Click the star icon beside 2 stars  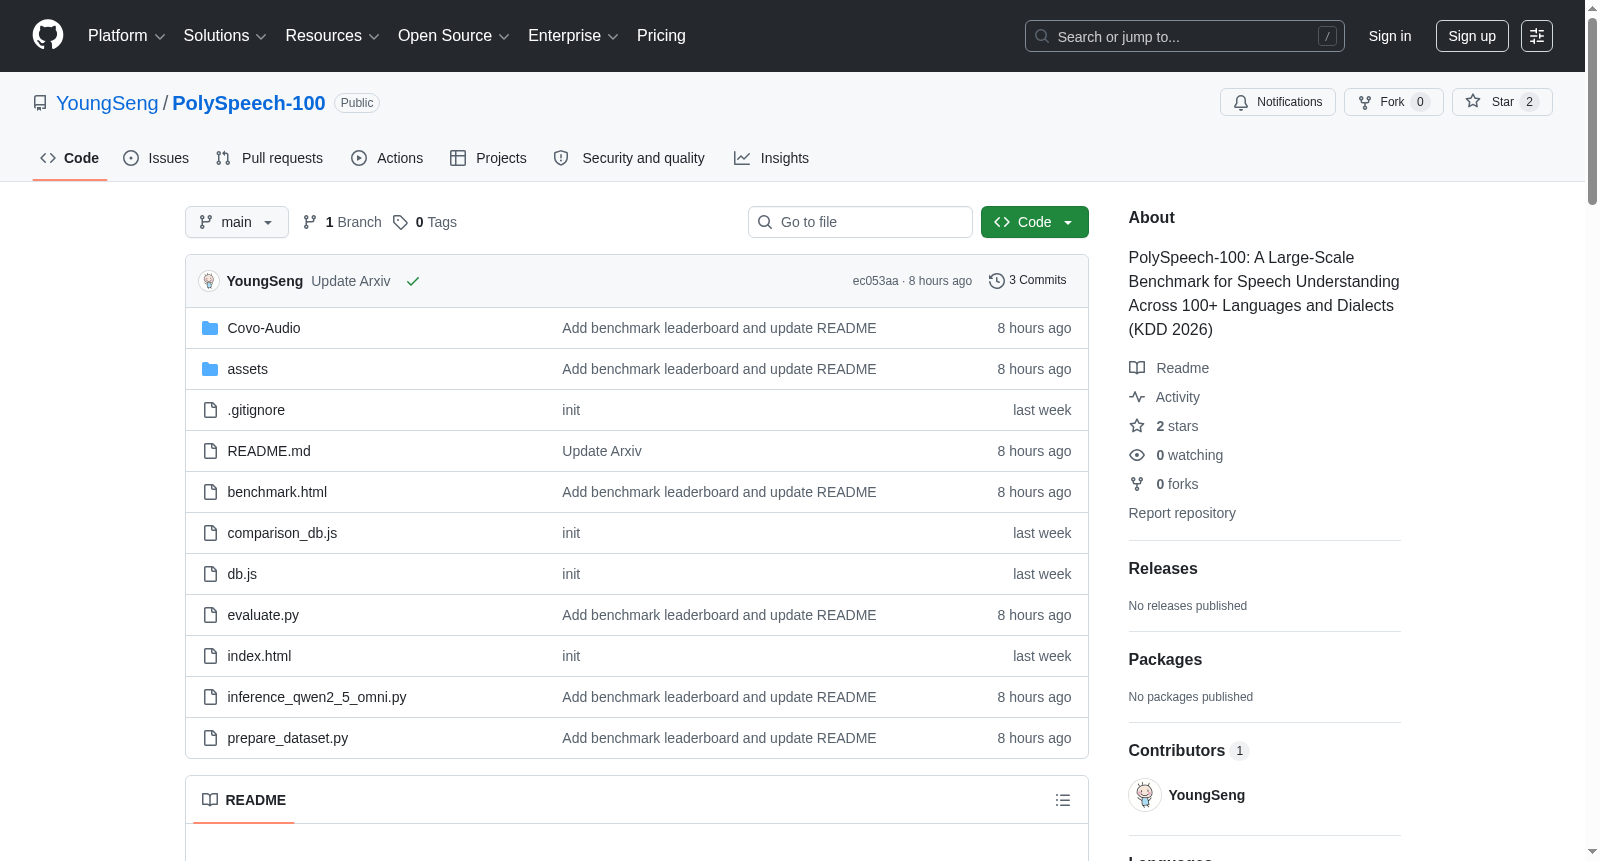click(x=1137, y=426)
